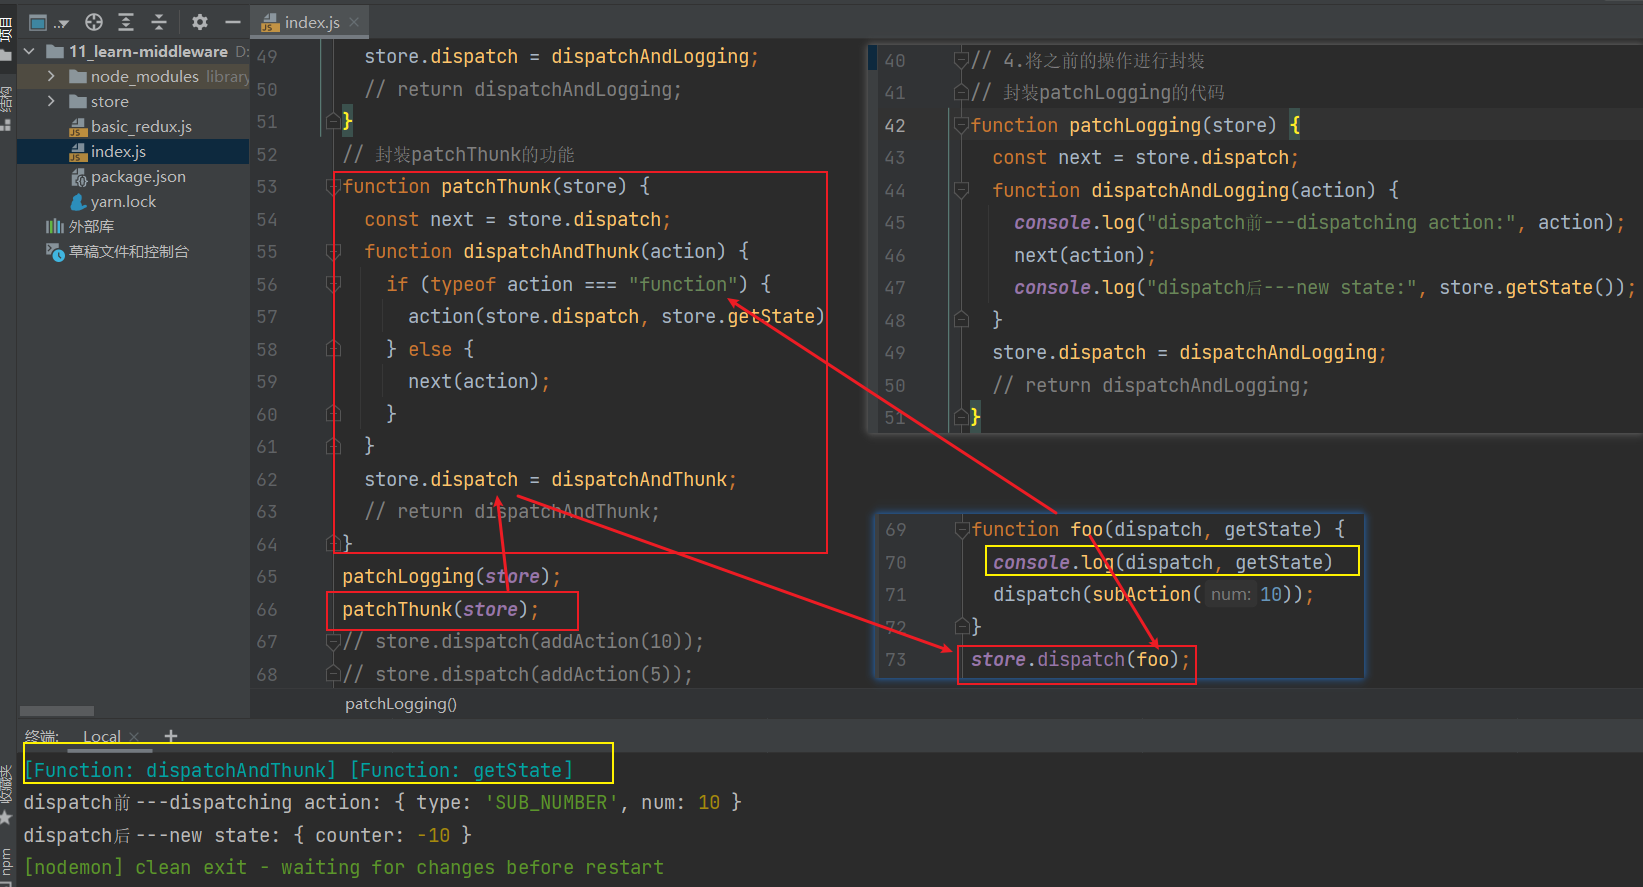The height and width of the screenshot is (887, 1643).
Task: Click the patchLogging() breadcrumb
Action: click(x=400, y=703)
